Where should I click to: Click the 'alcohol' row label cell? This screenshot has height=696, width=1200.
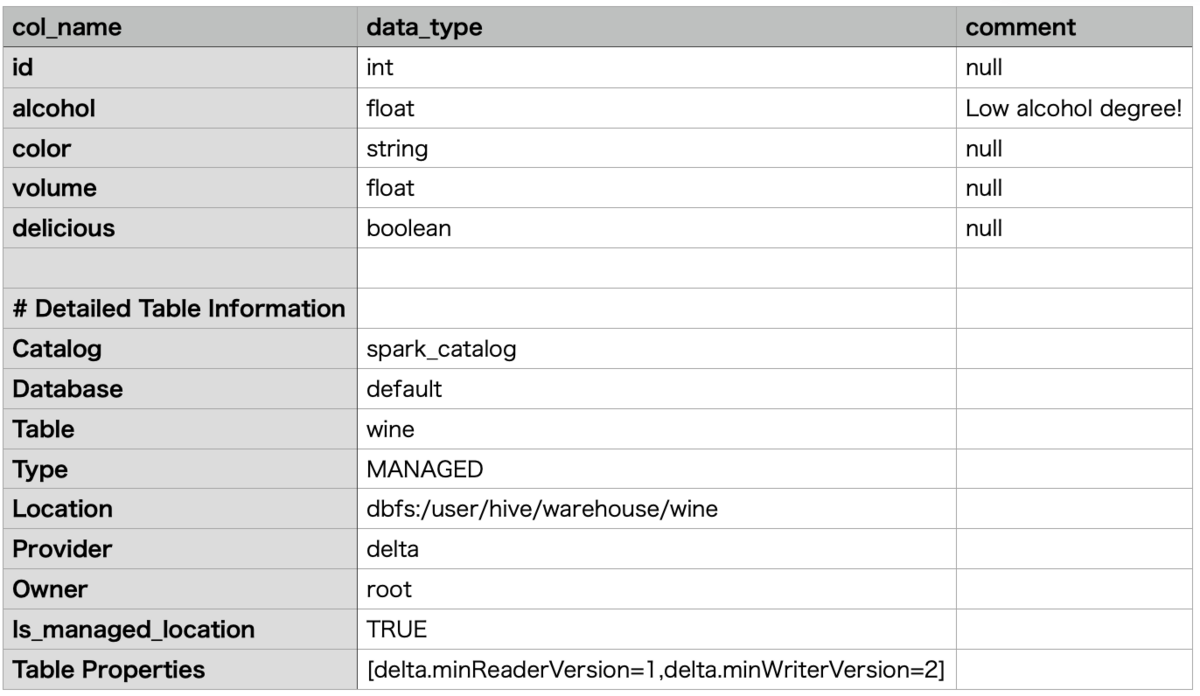tap(180, 110)
